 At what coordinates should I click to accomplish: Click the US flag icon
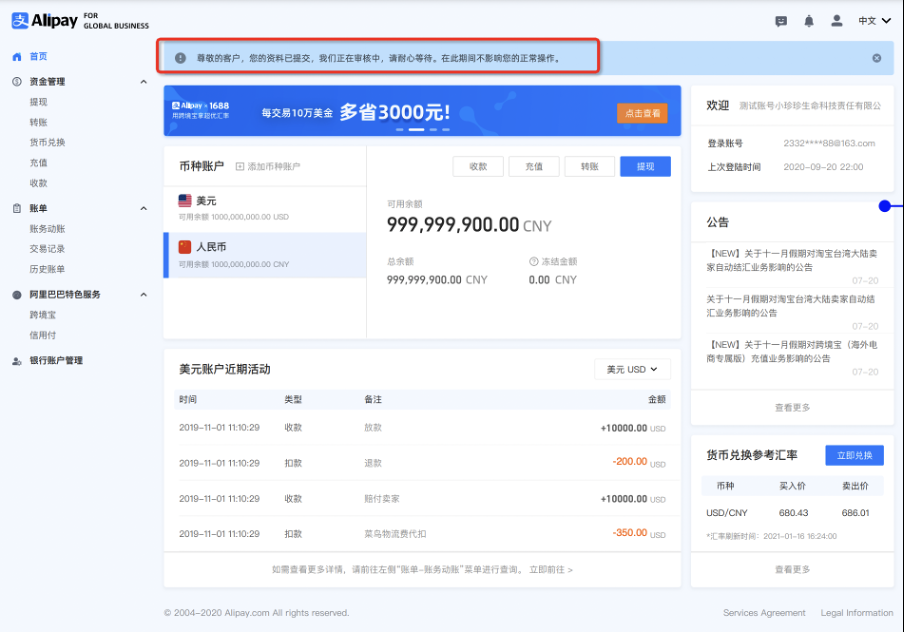click(x=185, y=201)
